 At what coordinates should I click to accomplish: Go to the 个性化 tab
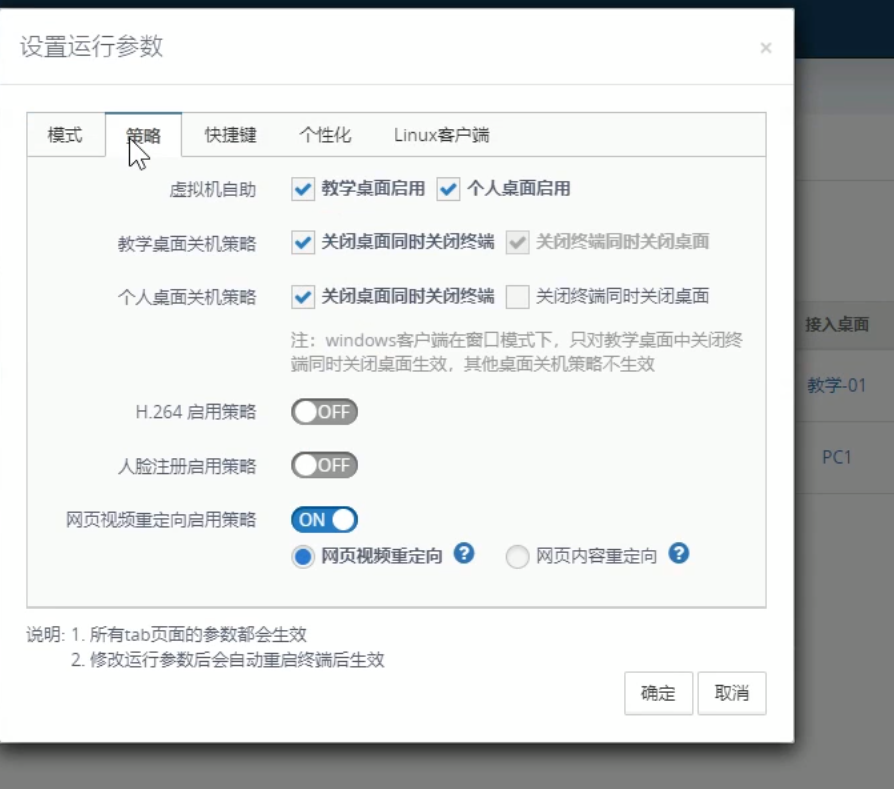[325, 135]
